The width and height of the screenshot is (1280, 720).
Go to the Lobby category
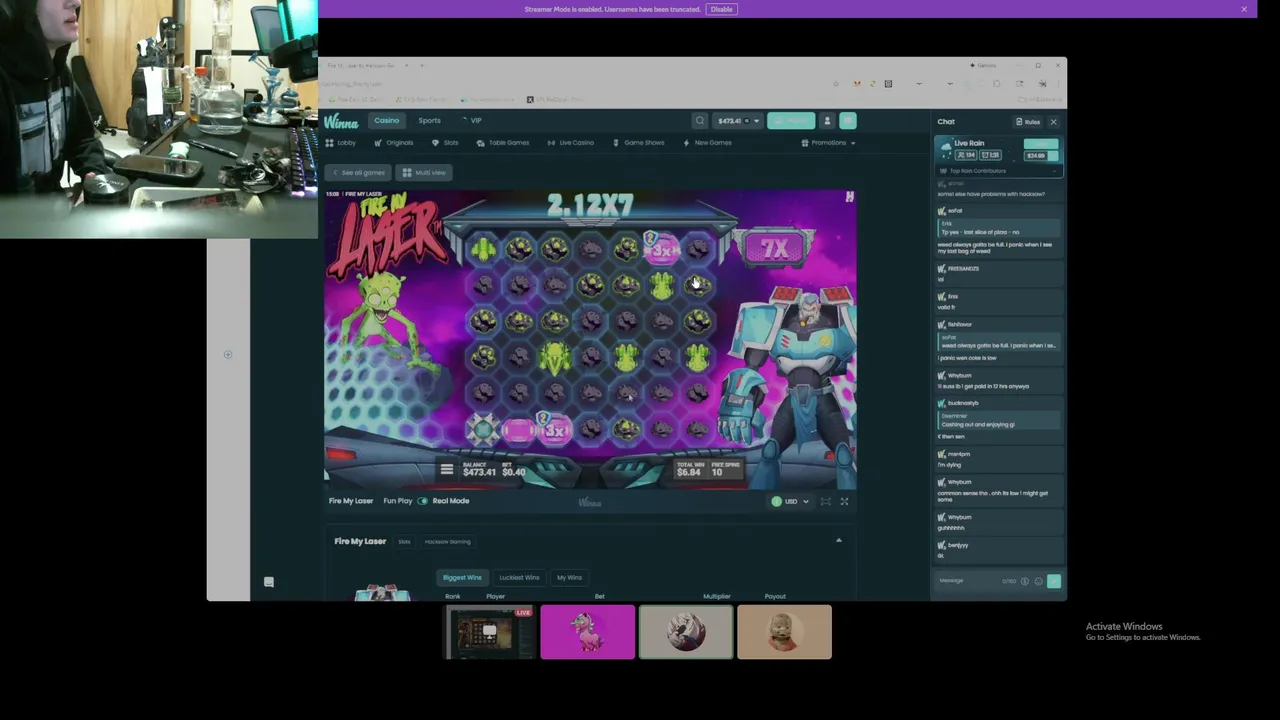341,143
